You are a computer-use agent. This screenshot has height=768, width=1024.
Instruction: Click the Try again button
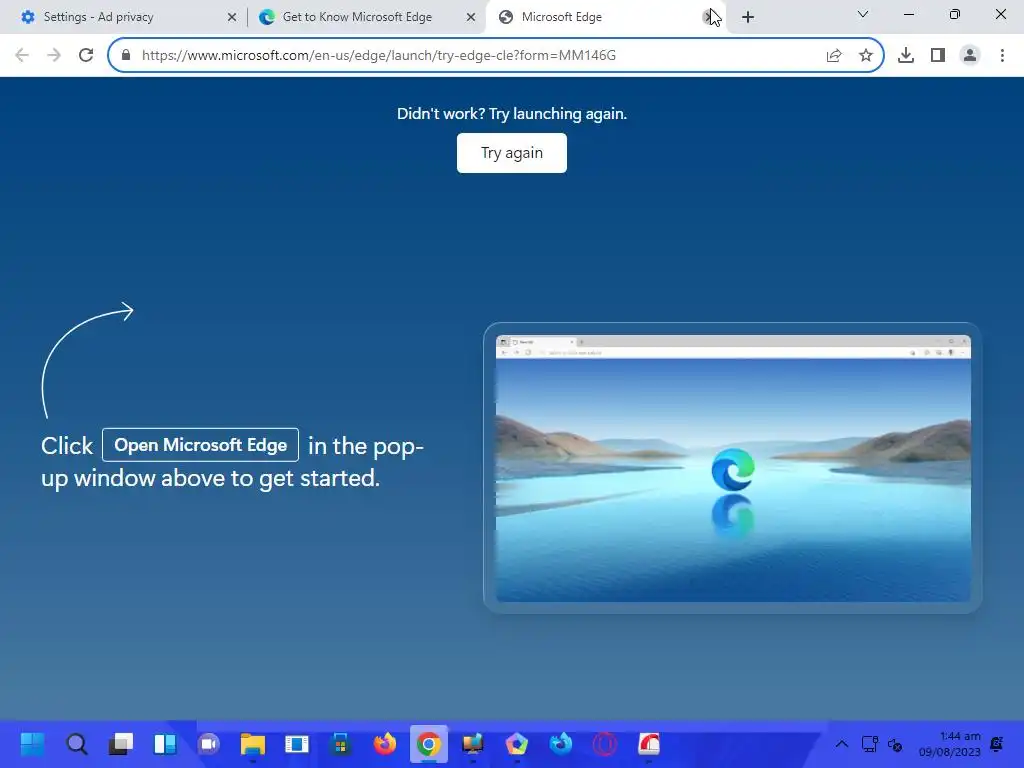[511, 153]
